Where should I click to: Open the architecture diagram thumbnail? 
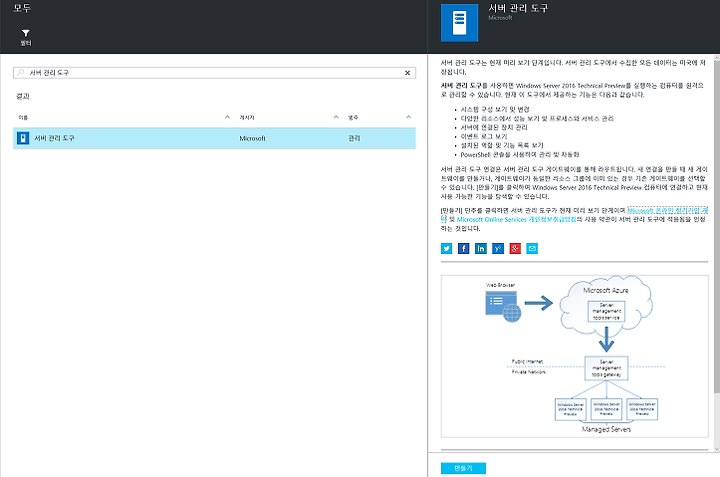(x=574, y=356)
